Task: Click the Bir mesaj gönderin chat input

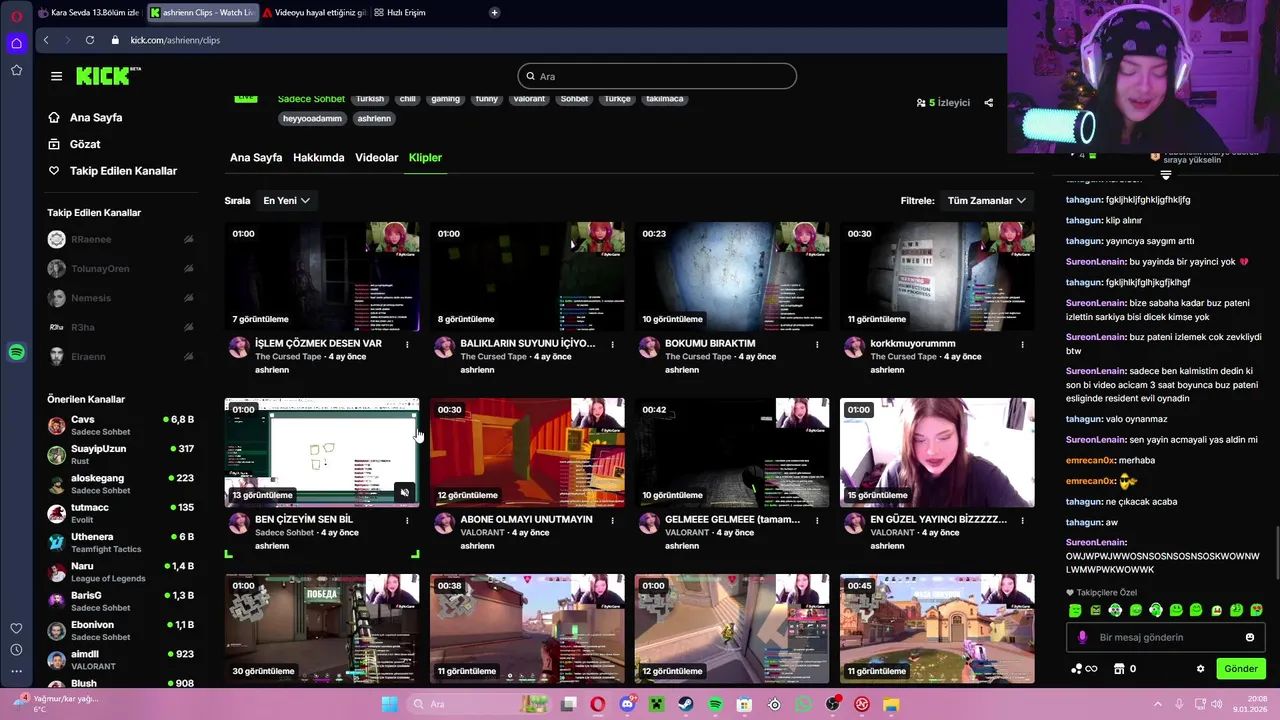Action: pyautogui.click(x=1166, y=637)
